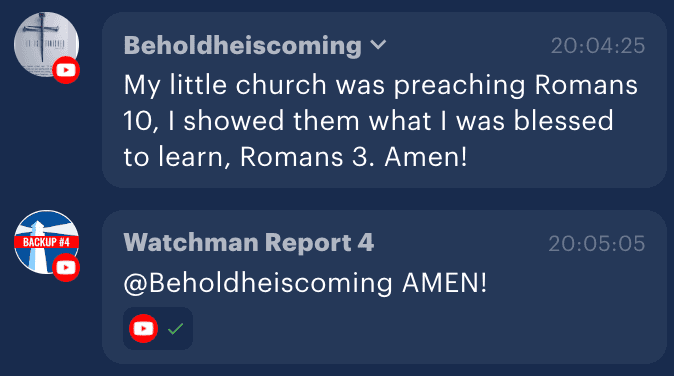Click the @Beholdheiscoming mention in the reply
Screen dimensions: 674x376
pyautogui.click(x=258, y=284)
